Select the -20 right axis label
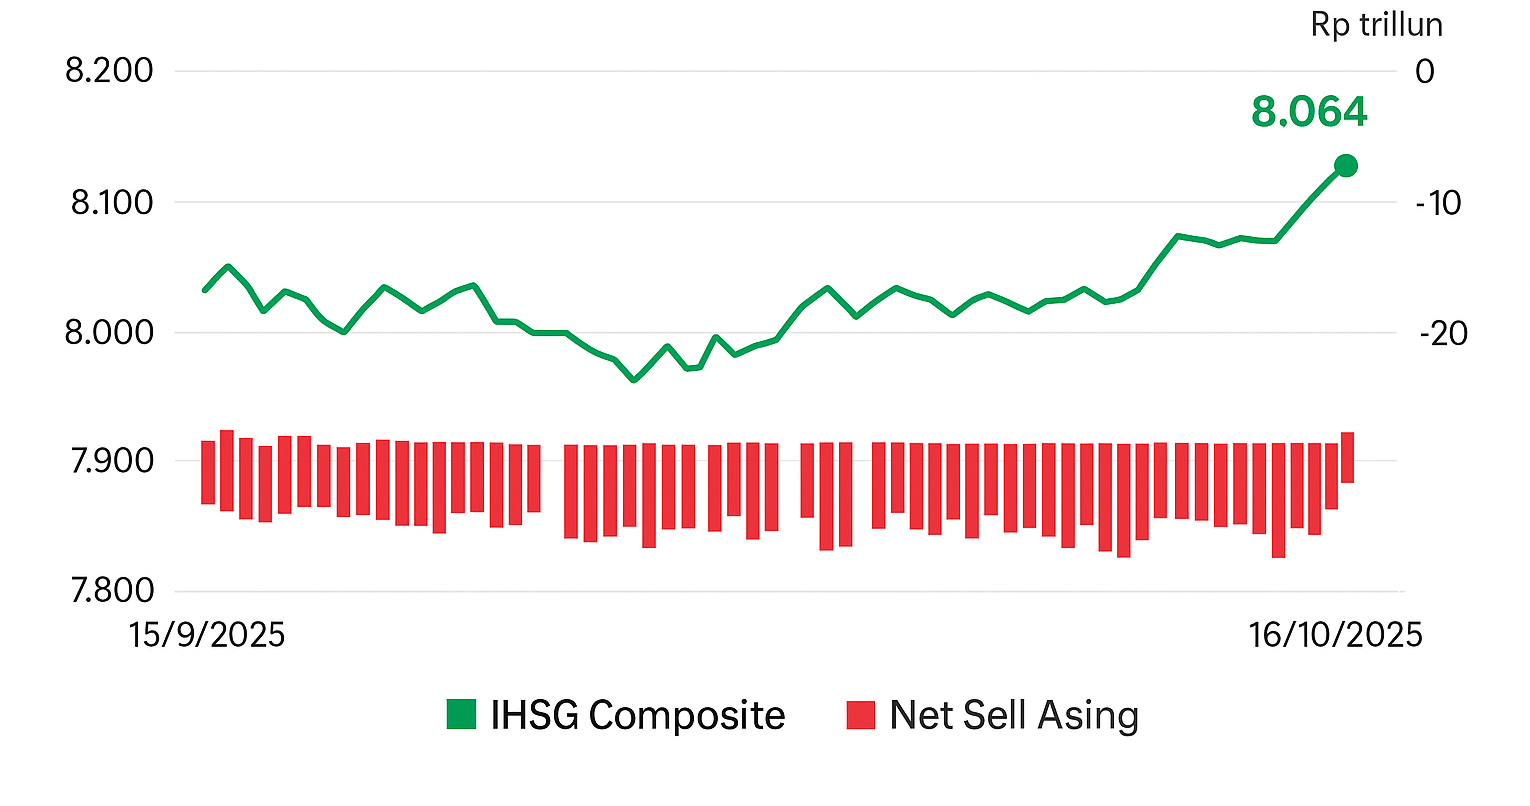The width and height of the screenshot is (1530, 806). 1442,332
